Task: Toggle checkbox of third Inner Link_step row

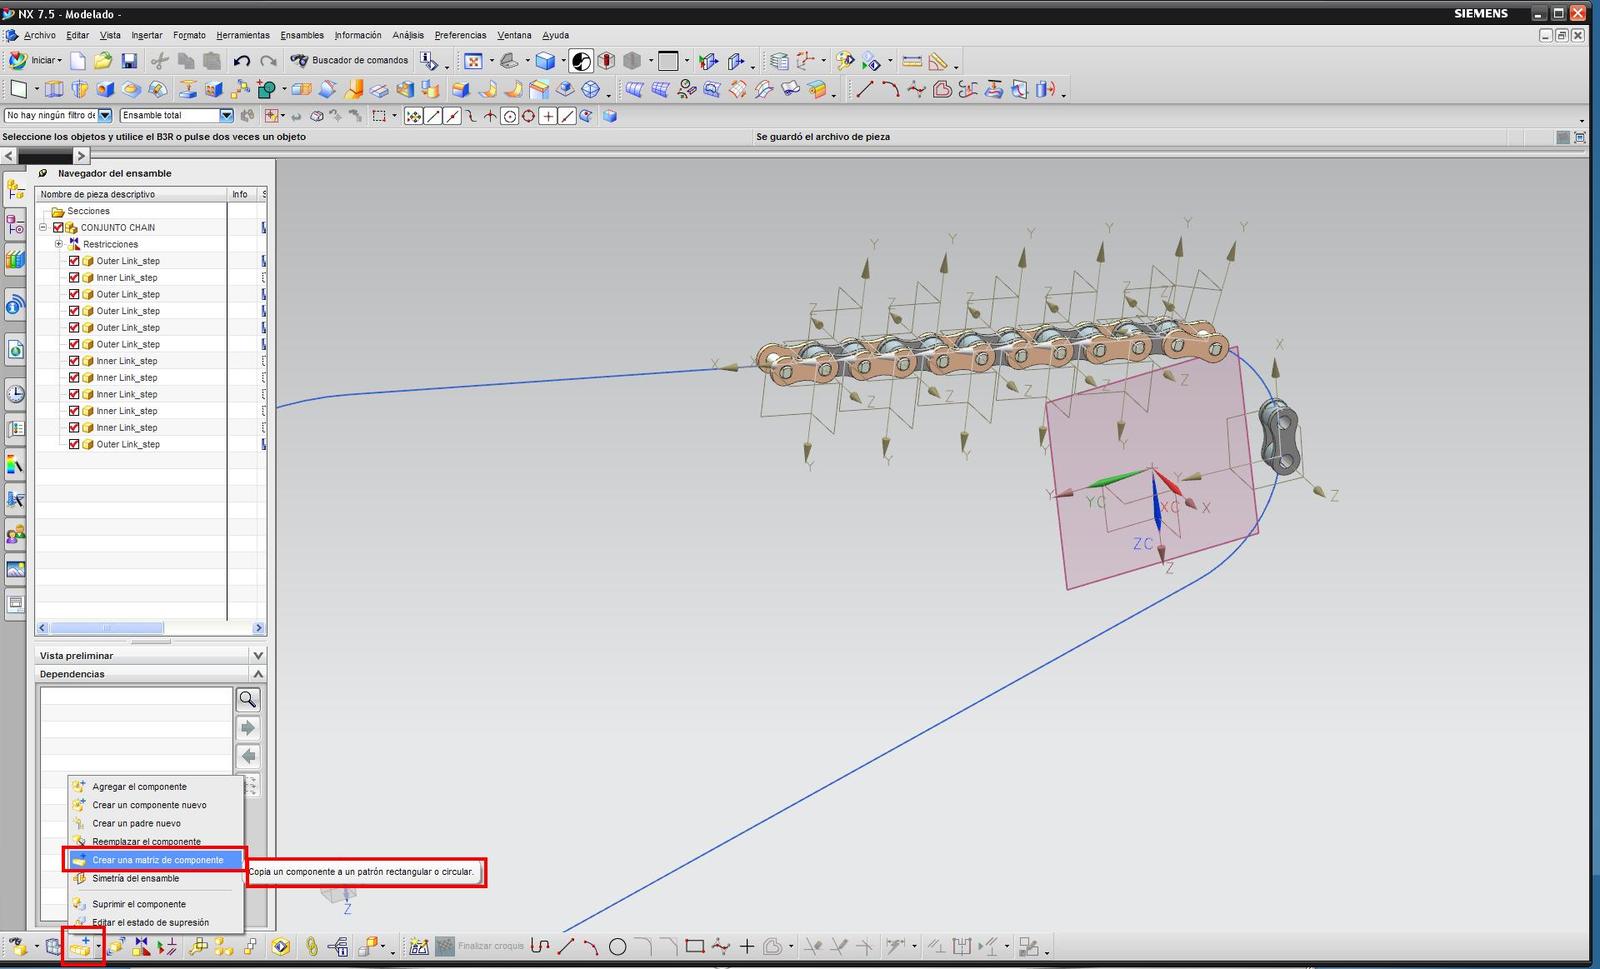Action: click(x=74, y=378)
